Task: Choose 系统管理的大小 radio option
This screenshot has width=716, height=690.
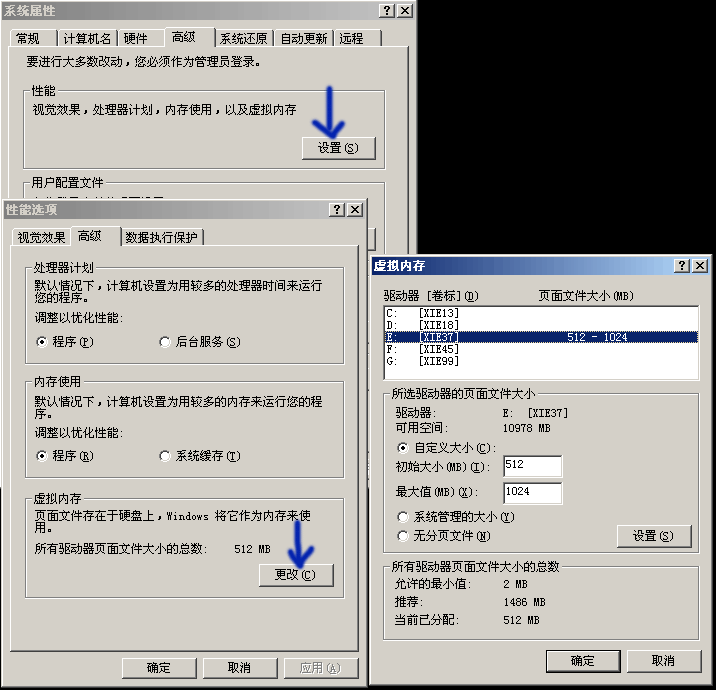Action: (x=403, y=517)
